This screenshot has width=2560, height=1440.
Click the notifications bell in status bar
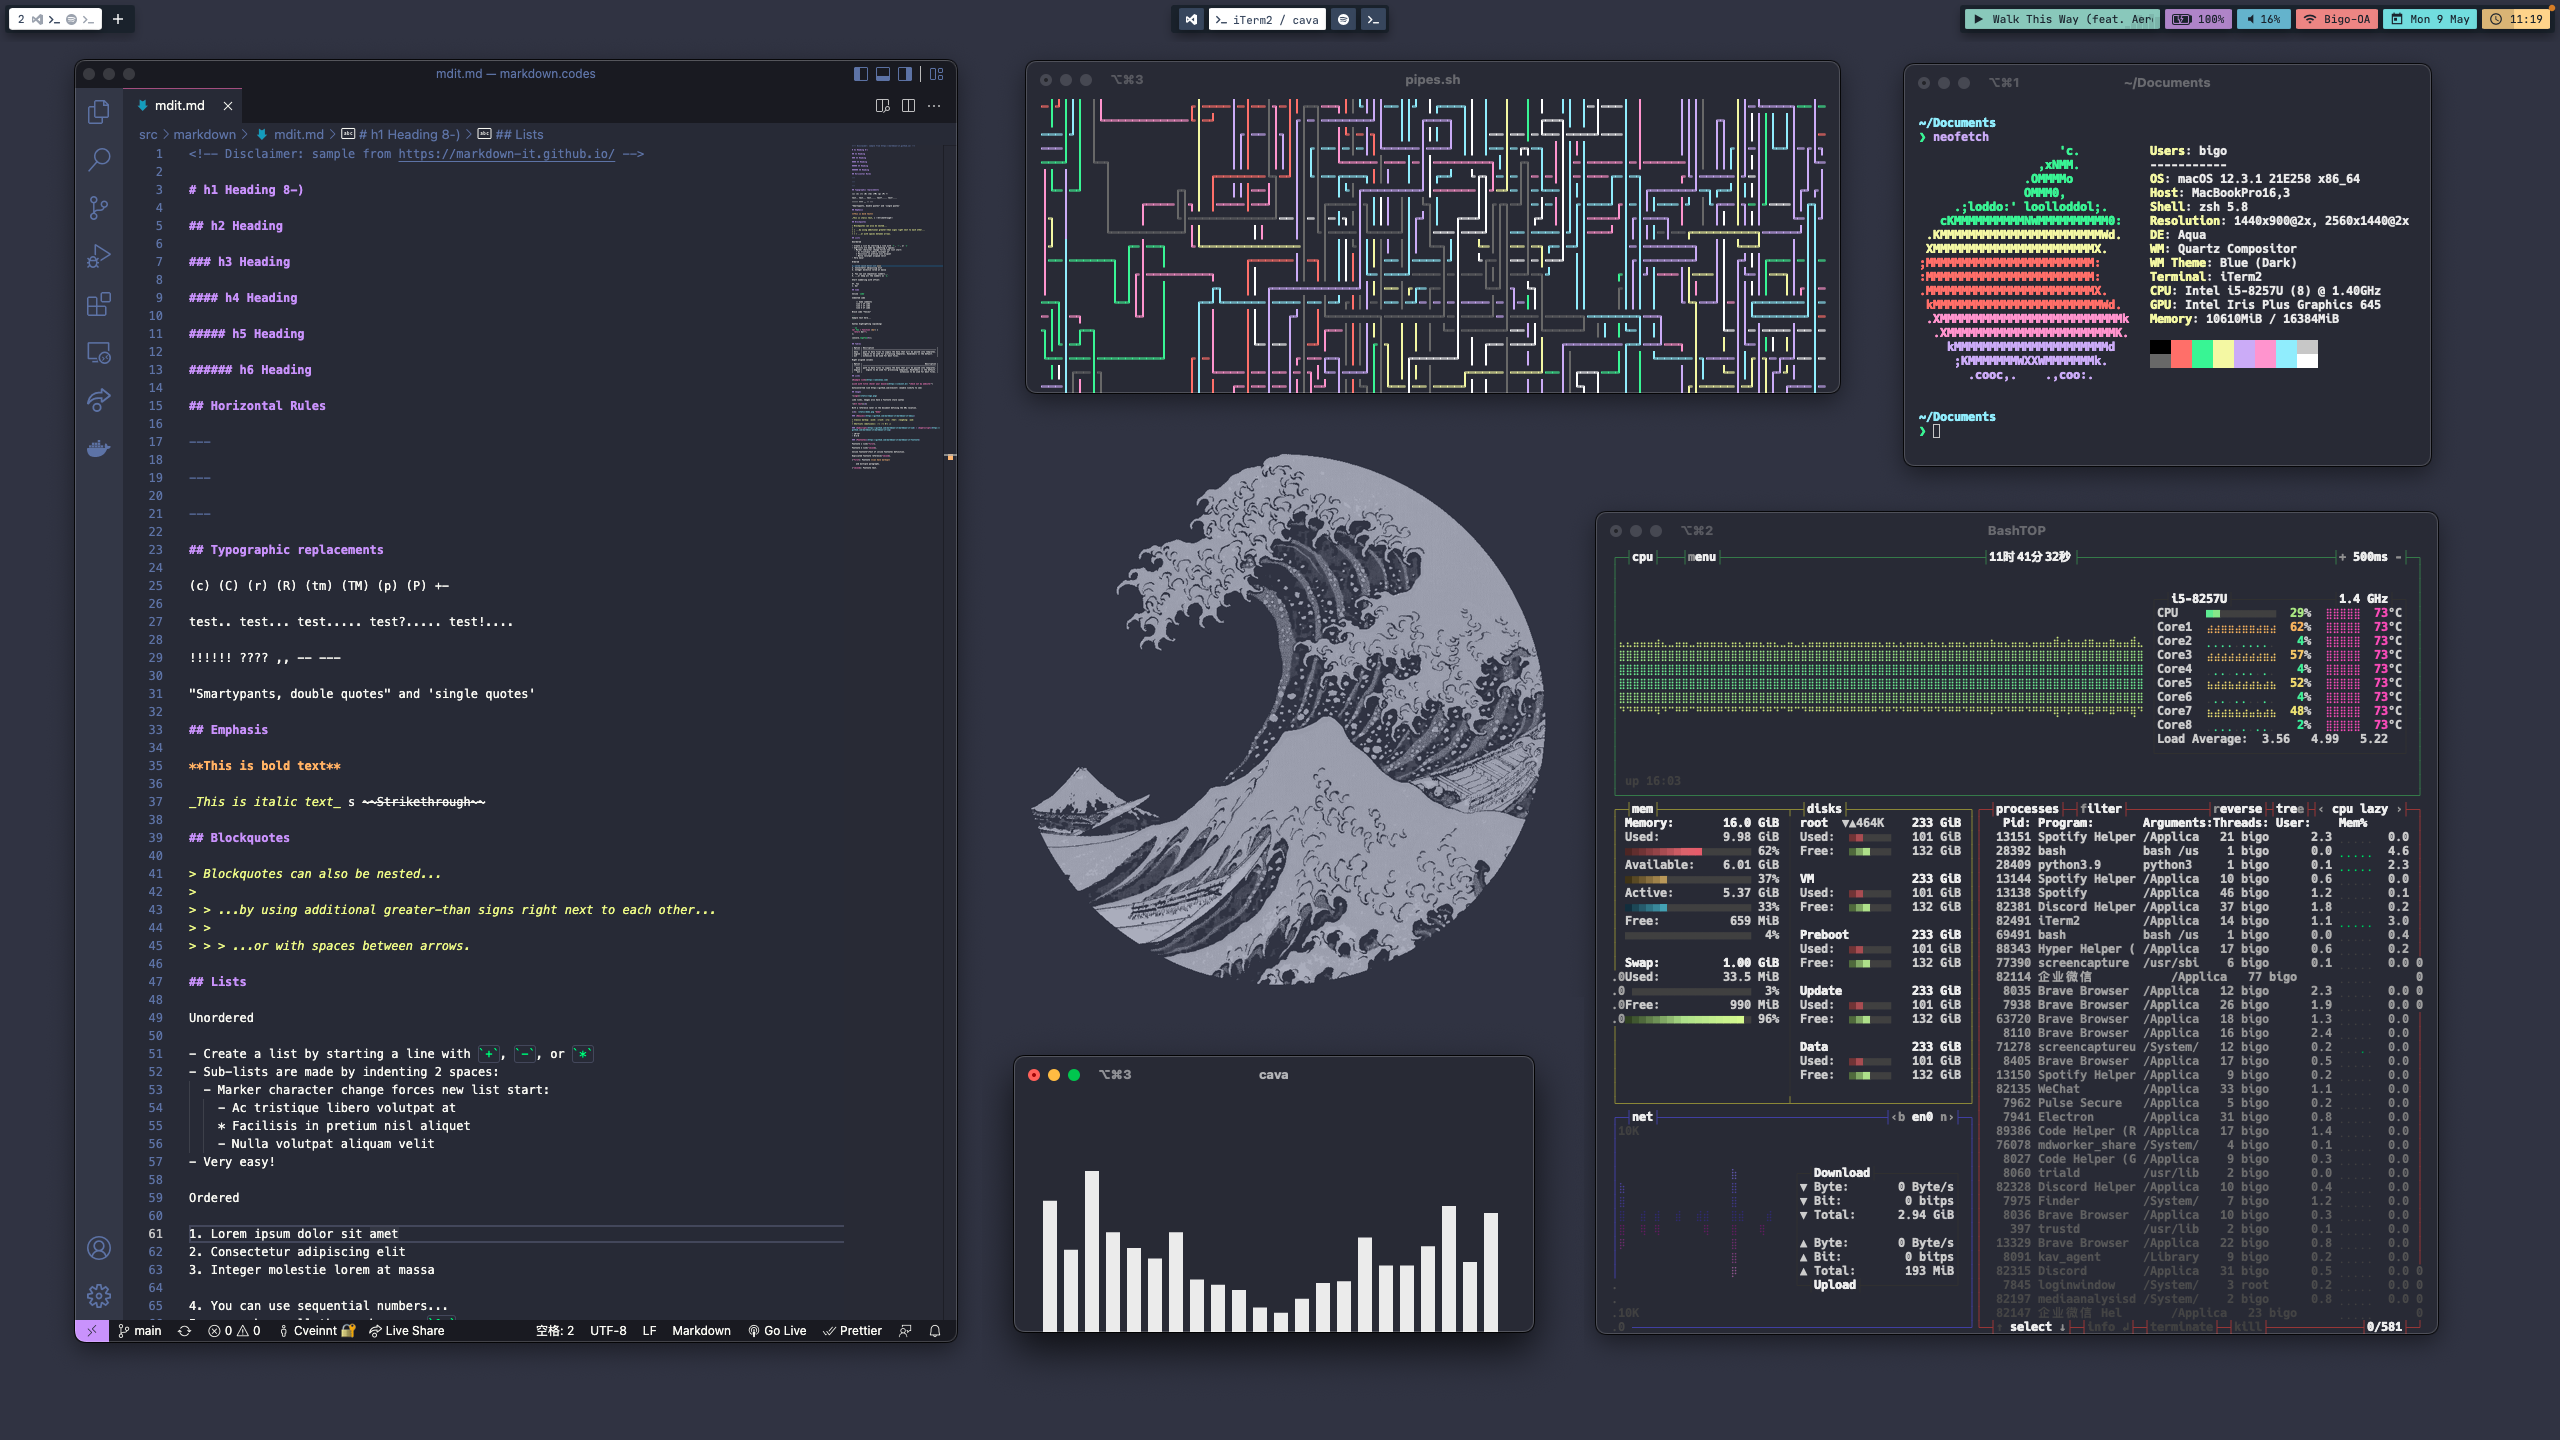click(935, 1331)
